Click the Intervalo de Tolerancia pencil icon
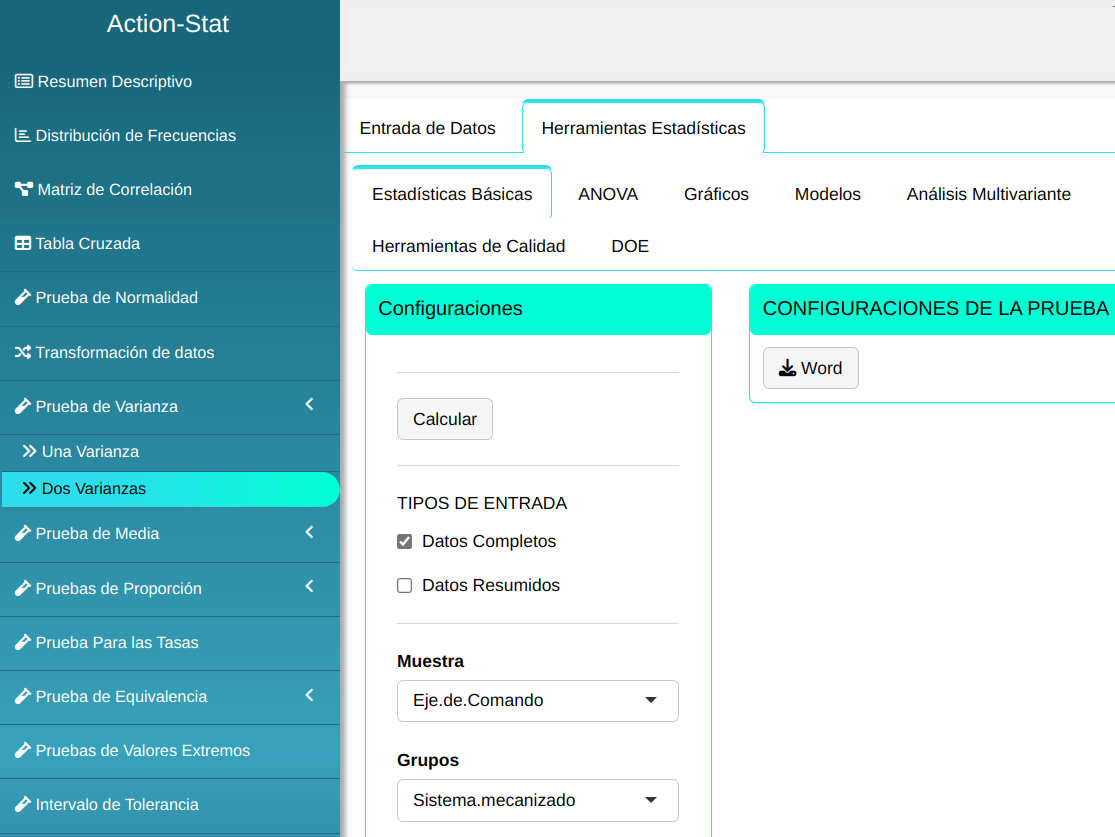The width and height of the screenshot is (1115, 837). pyautogui.click(x=22, y=804)
